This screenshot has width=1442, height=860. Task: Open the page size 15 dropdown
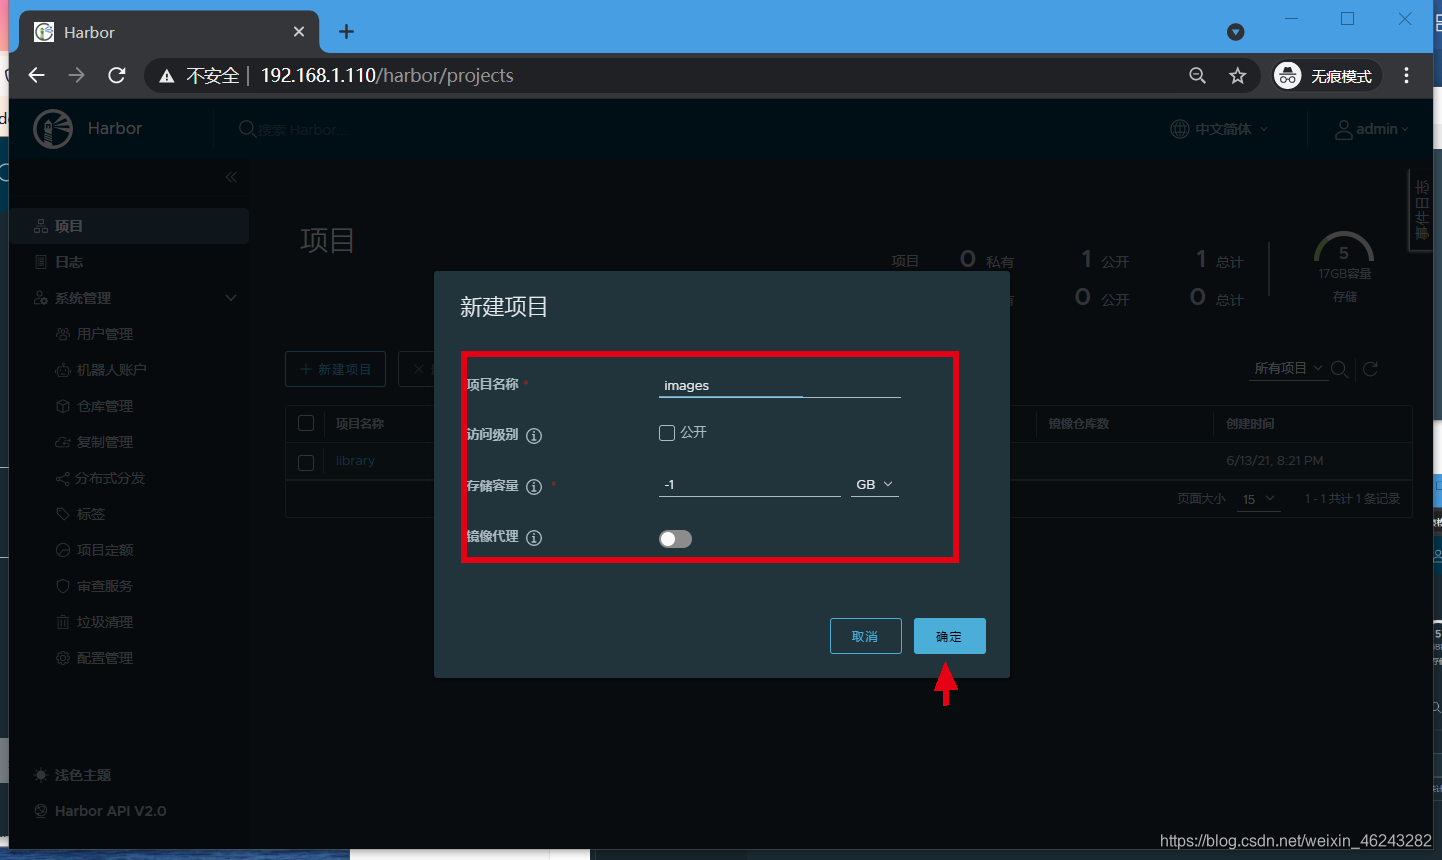[x=1258, y=499]
